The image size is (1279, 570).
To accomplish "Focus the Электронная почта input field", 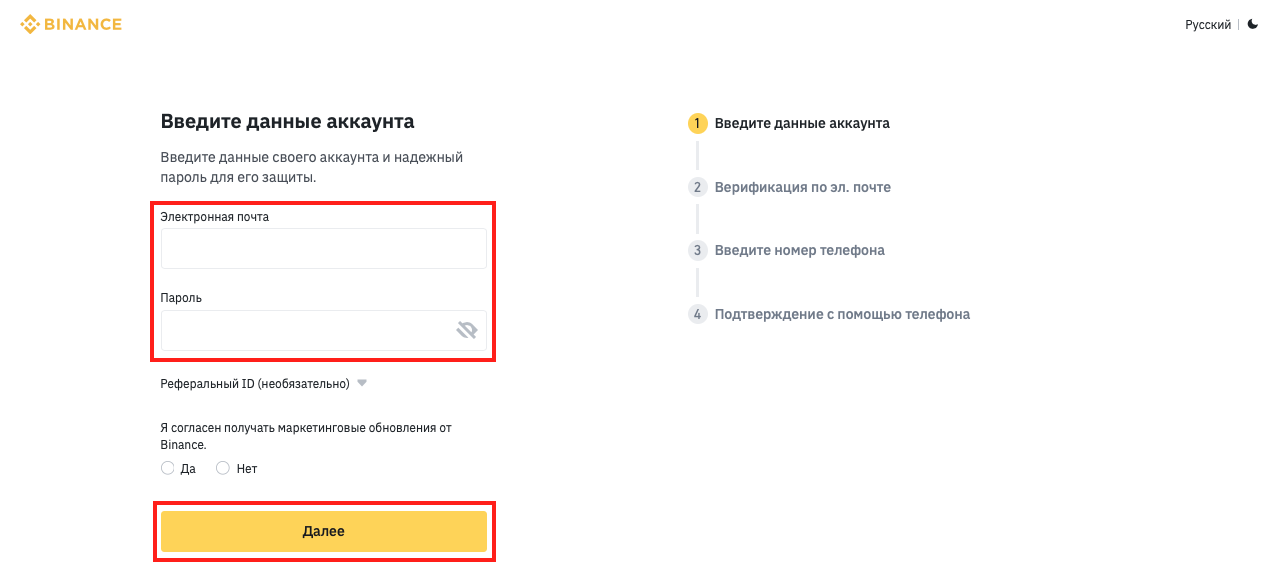I will coord(323,249).
